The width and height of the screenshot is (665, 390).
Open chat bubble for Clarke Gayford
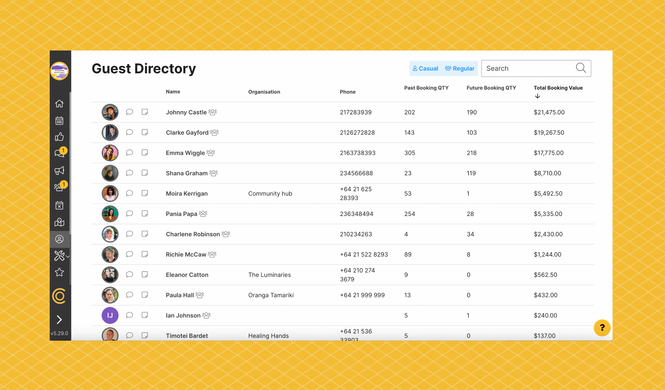point(129,132)
